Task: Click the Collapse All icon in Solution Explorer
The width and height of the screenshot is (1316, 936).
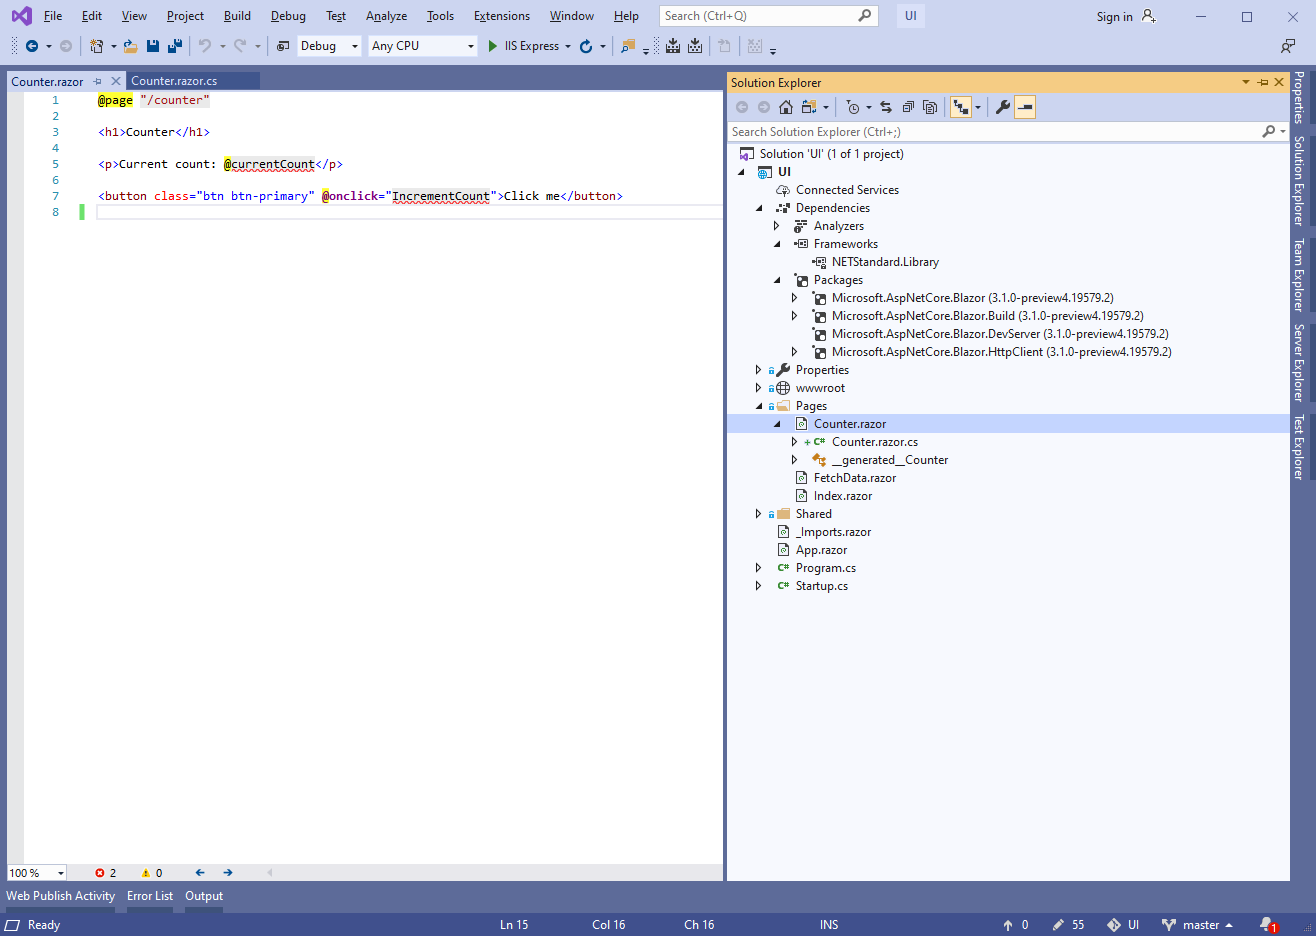Action: point(908,107)
